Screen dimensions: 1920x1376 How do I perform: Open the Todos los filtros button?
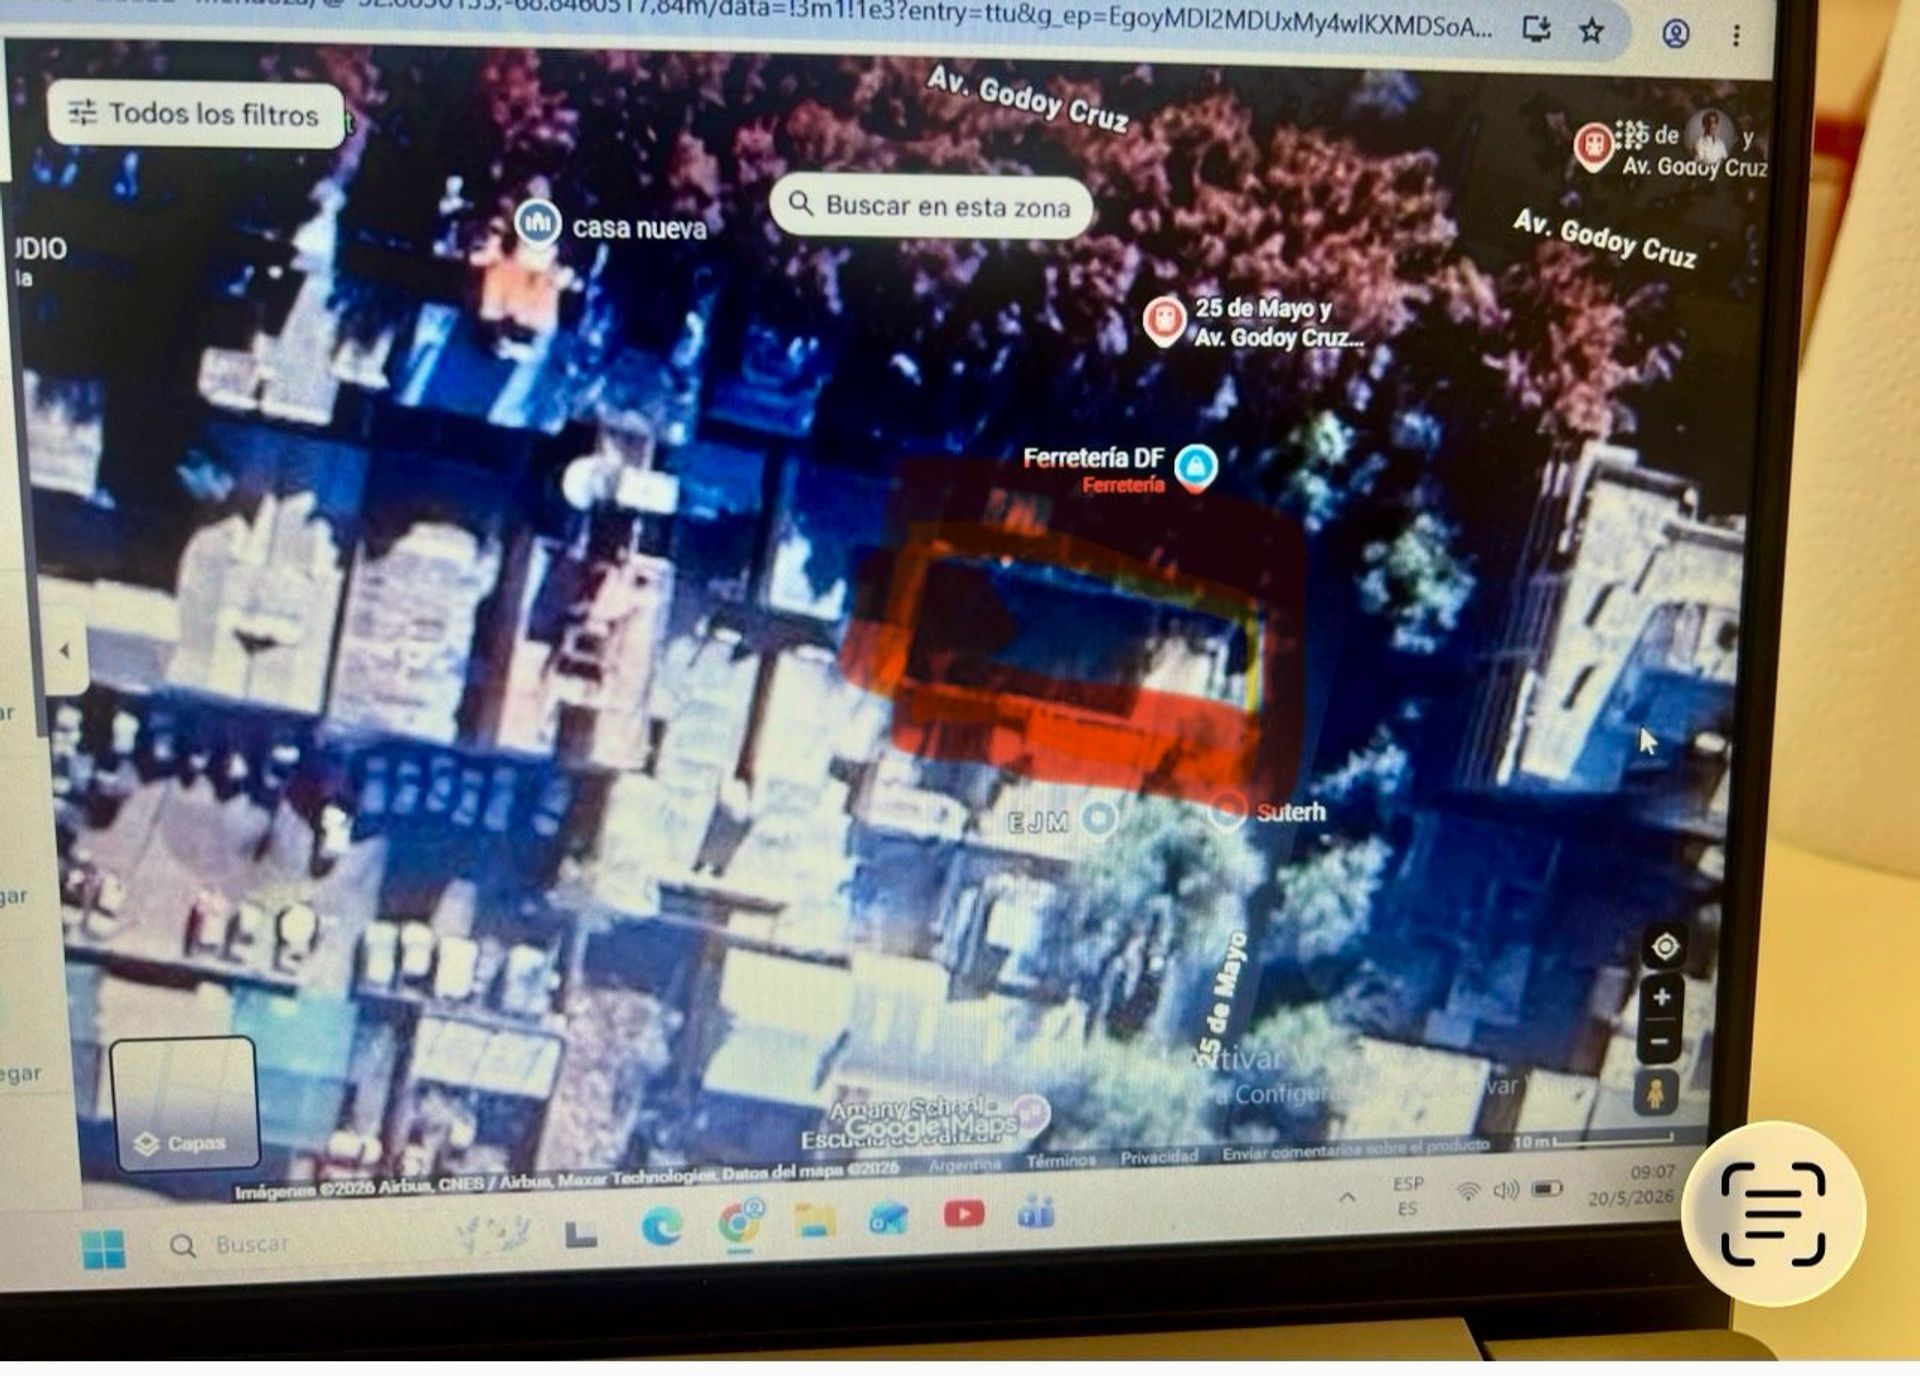coord(196,114)
